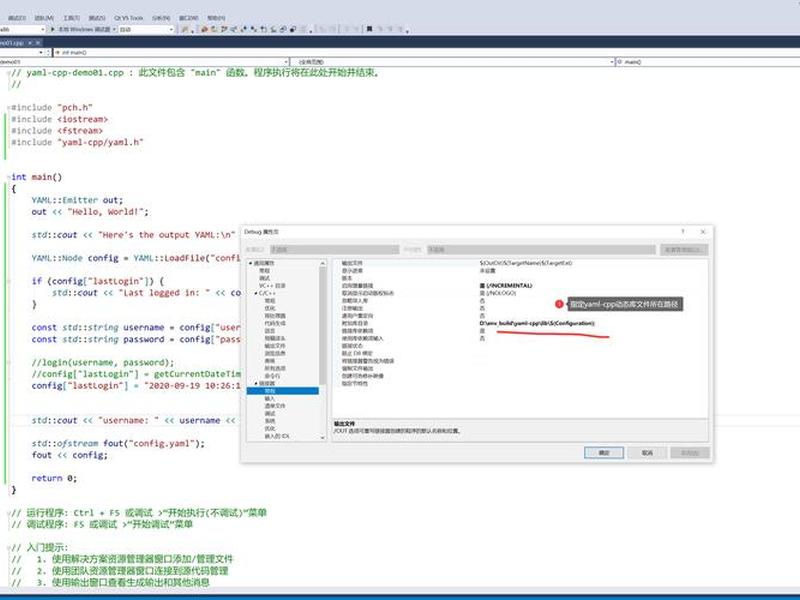
Task: Open the main() member navigation dropdown
Action: click(x=708, y=62)
